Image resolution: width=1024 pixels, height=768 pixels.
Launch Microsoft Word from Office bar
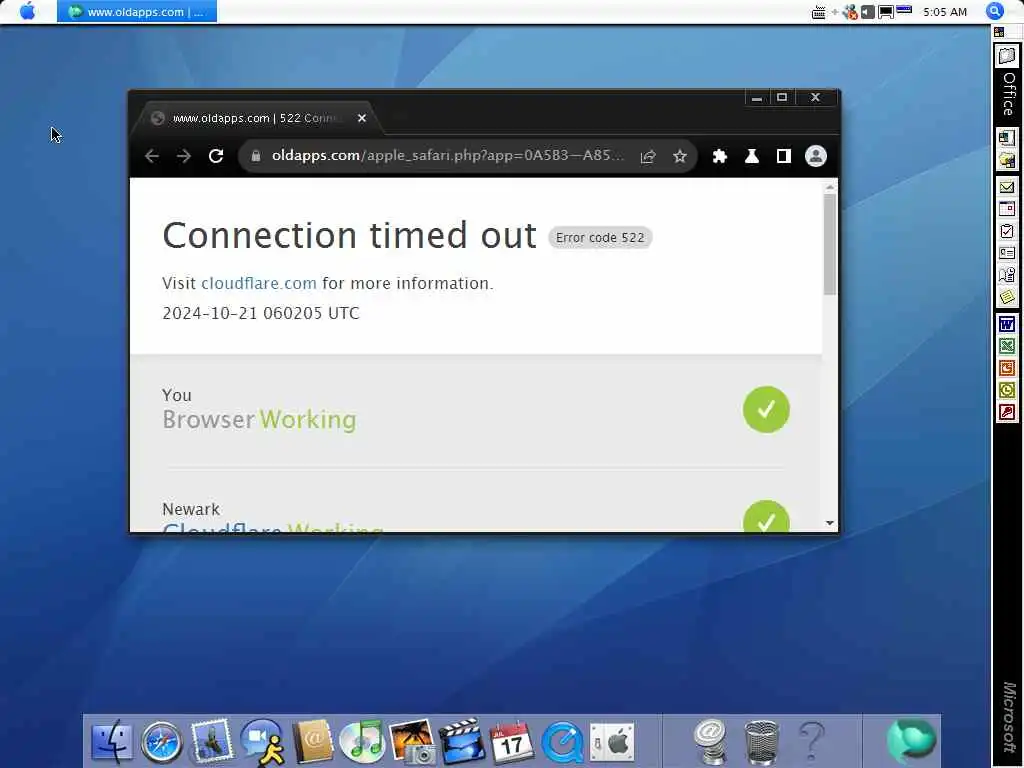(1006, 324)
